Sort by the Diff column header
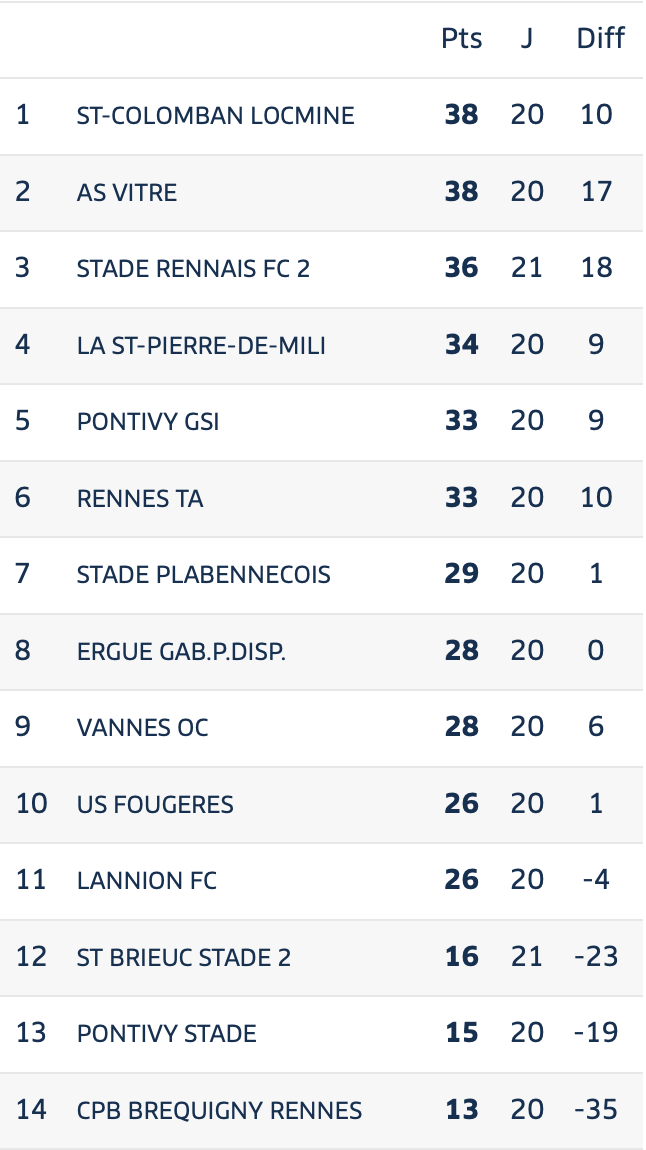The image size is (646, 1150). tap(601, 38)
